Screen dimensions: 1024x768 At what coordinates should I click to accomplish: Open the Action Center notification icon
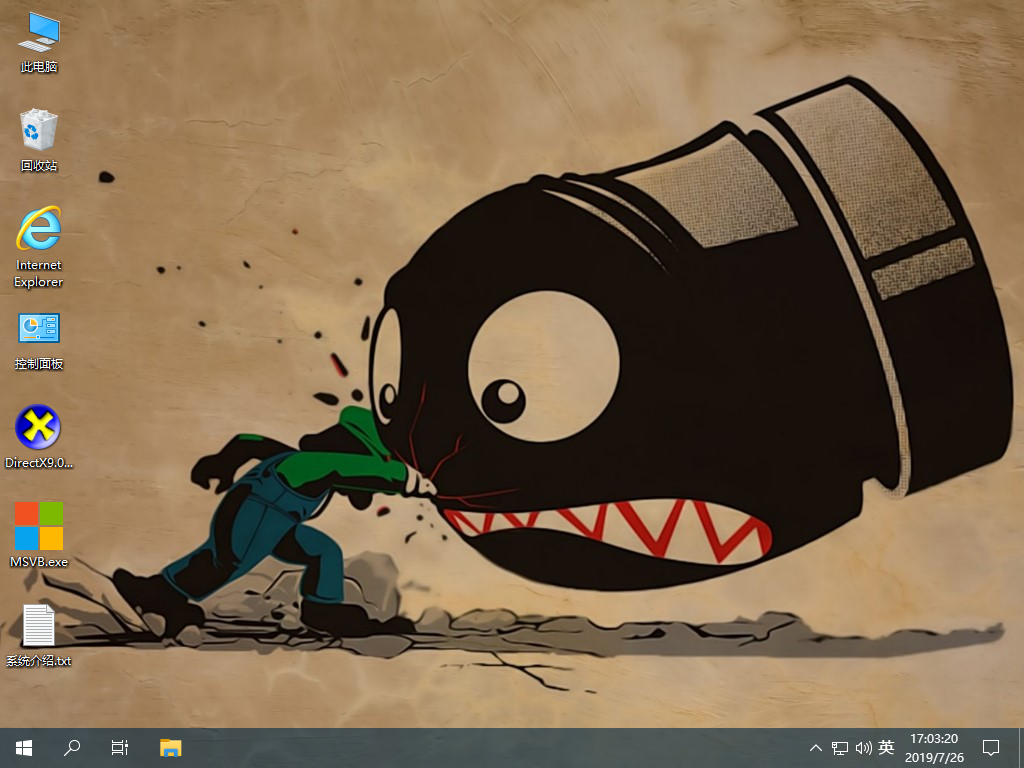click(991, 748)
